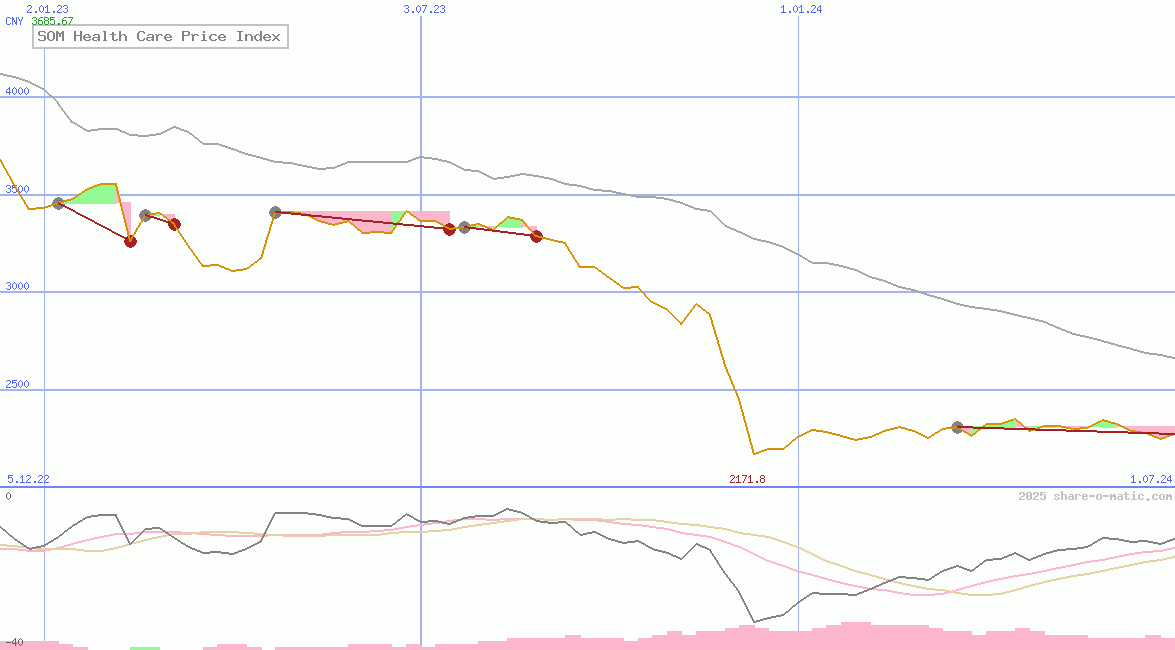Click the gray marker nearest the 2.01.23 line
Screen dimensions: 1175x650
click(58, 203)
